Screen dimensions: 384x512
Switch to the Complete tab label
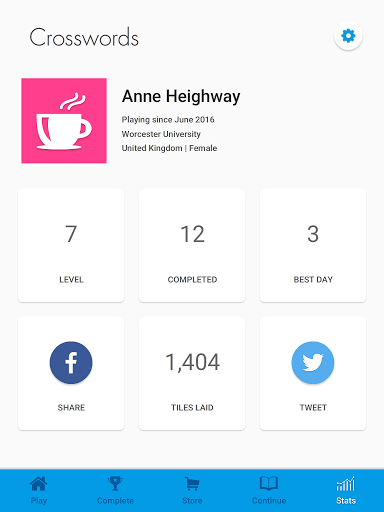115,501
